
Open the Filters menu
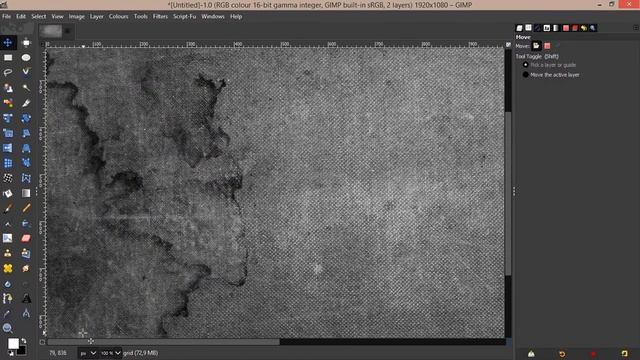pos(160,16)
